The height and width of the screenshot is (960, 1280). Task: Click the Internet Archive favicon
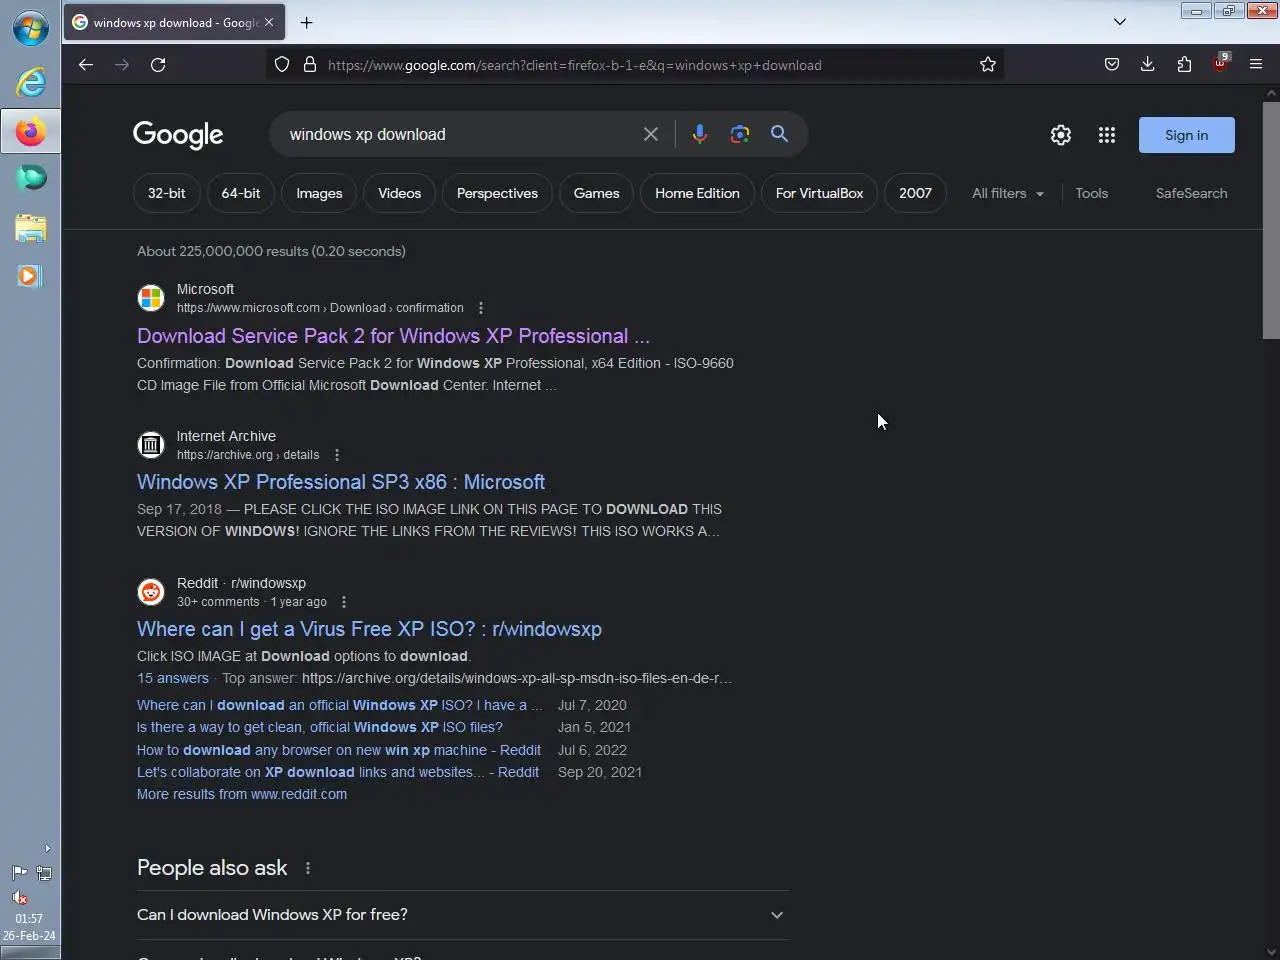151,445
